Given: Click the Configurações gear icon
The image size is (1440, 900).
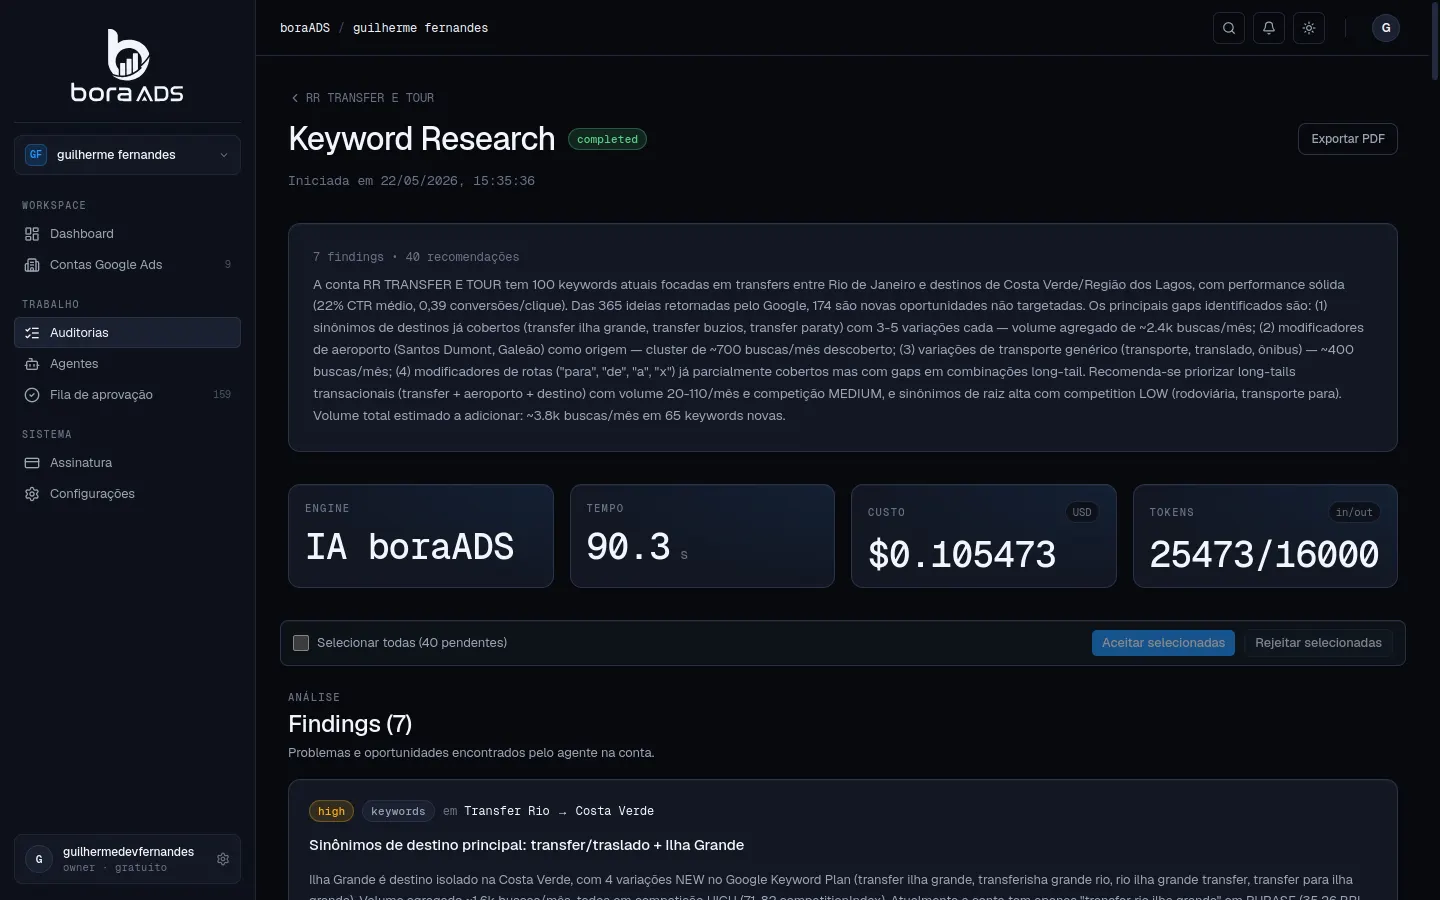Looking at the screenshot, I should coord(32,494).
